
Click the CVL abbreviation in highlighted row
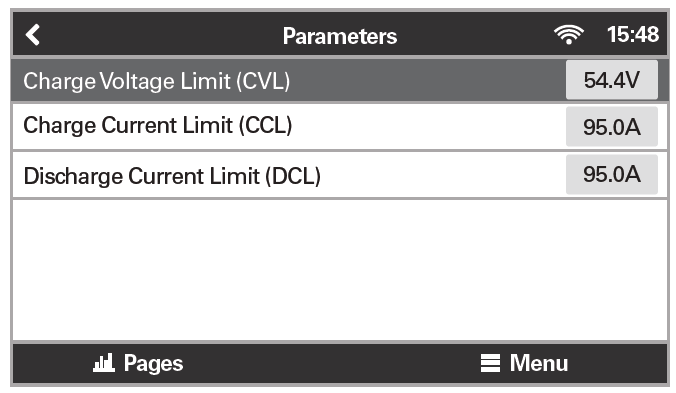pos(263,81)
